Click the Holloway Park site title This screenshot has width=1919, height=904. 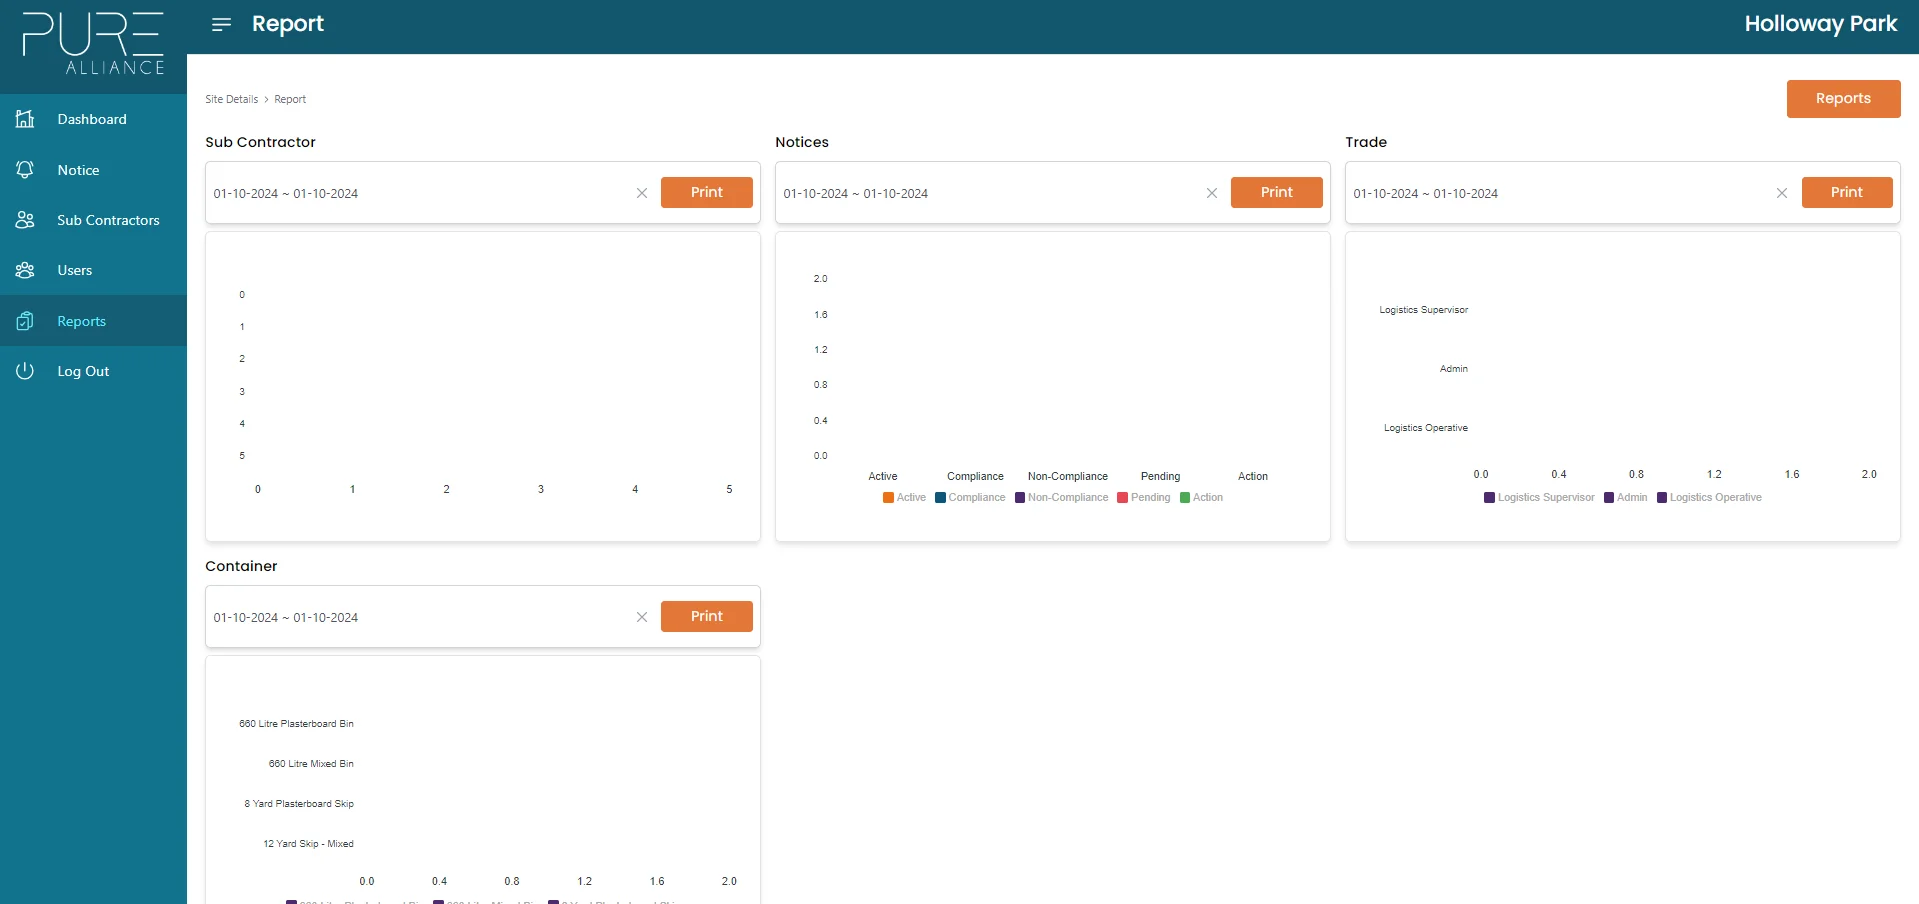pyautogui.click(x=1820, y=24)
